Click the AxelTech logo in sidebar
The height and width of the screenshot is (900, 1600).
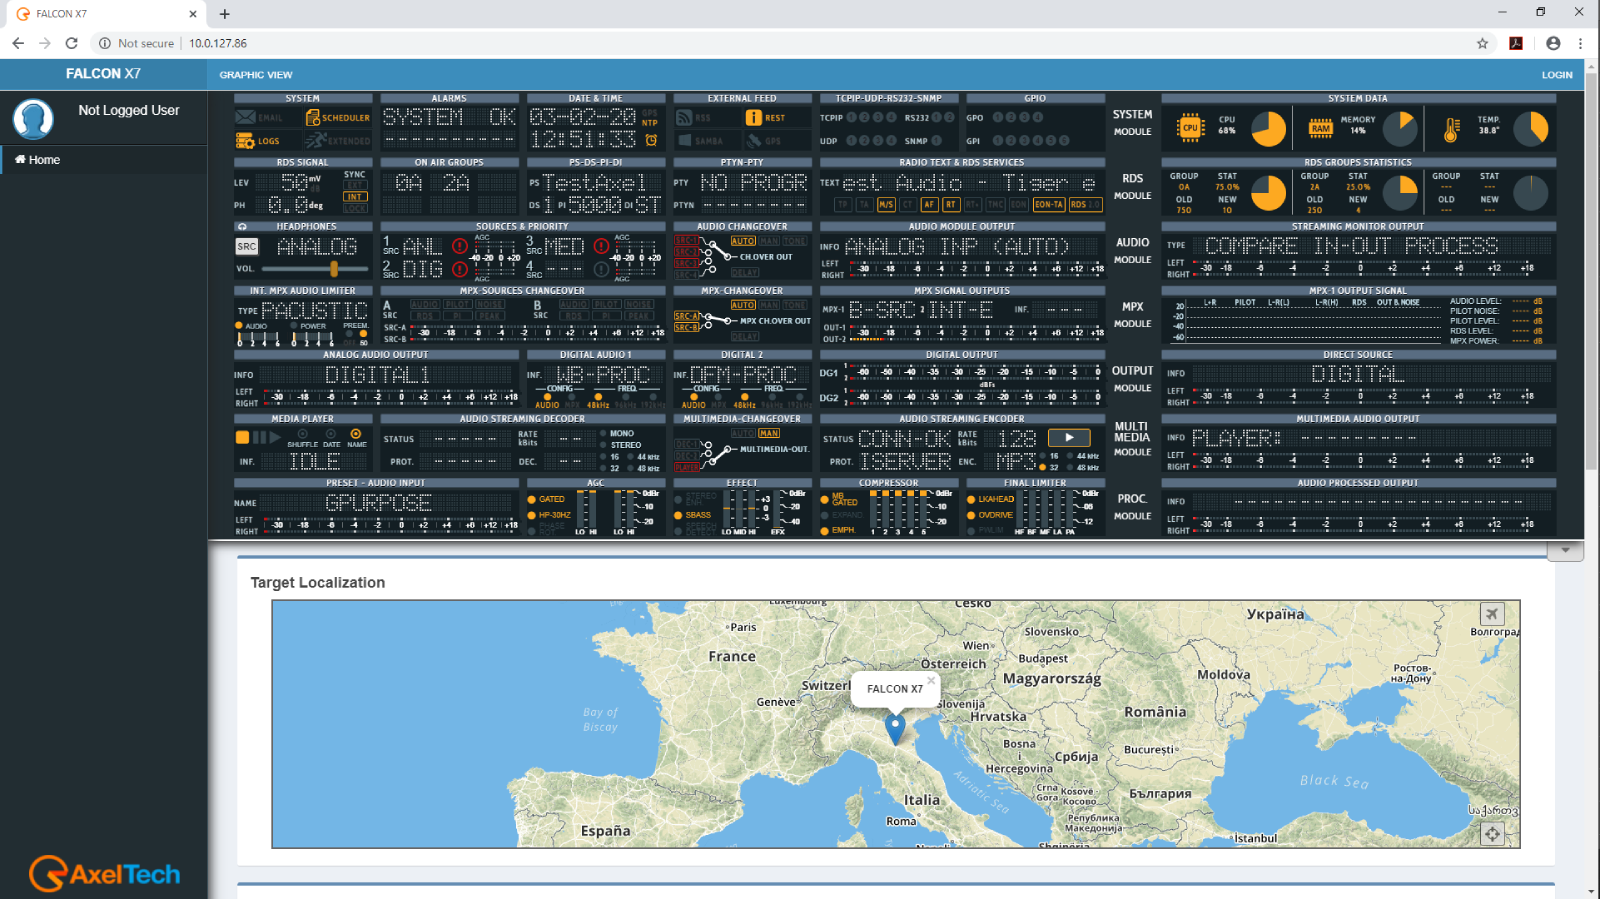105,873
